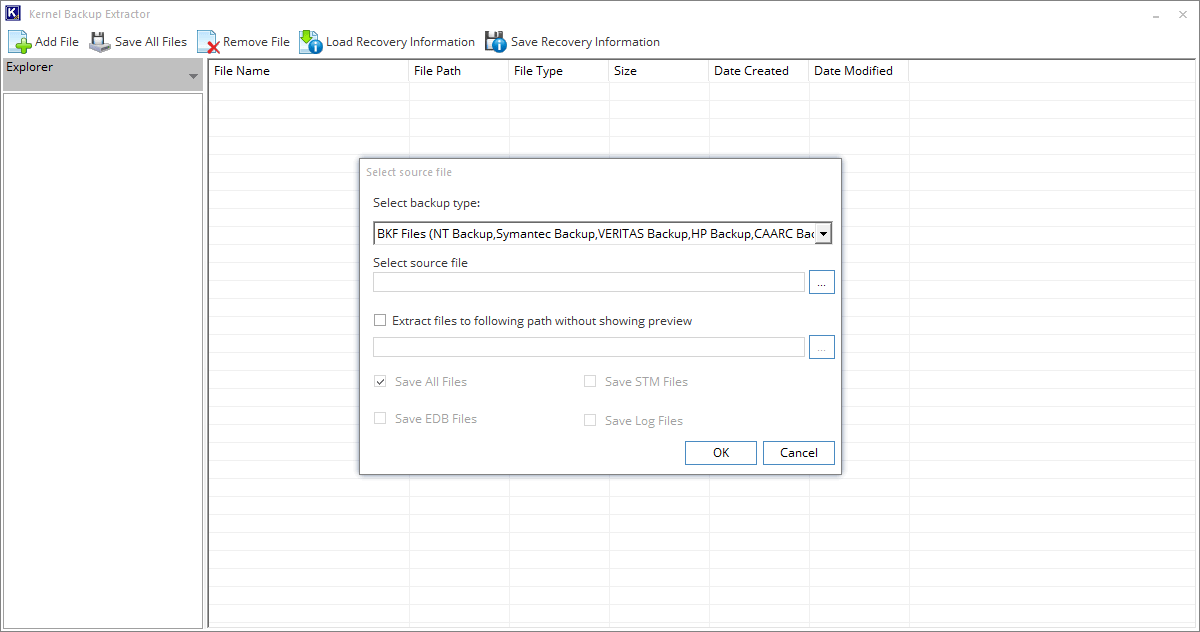
Task: Open the backup type dropdown
Action: click(824, 232)
